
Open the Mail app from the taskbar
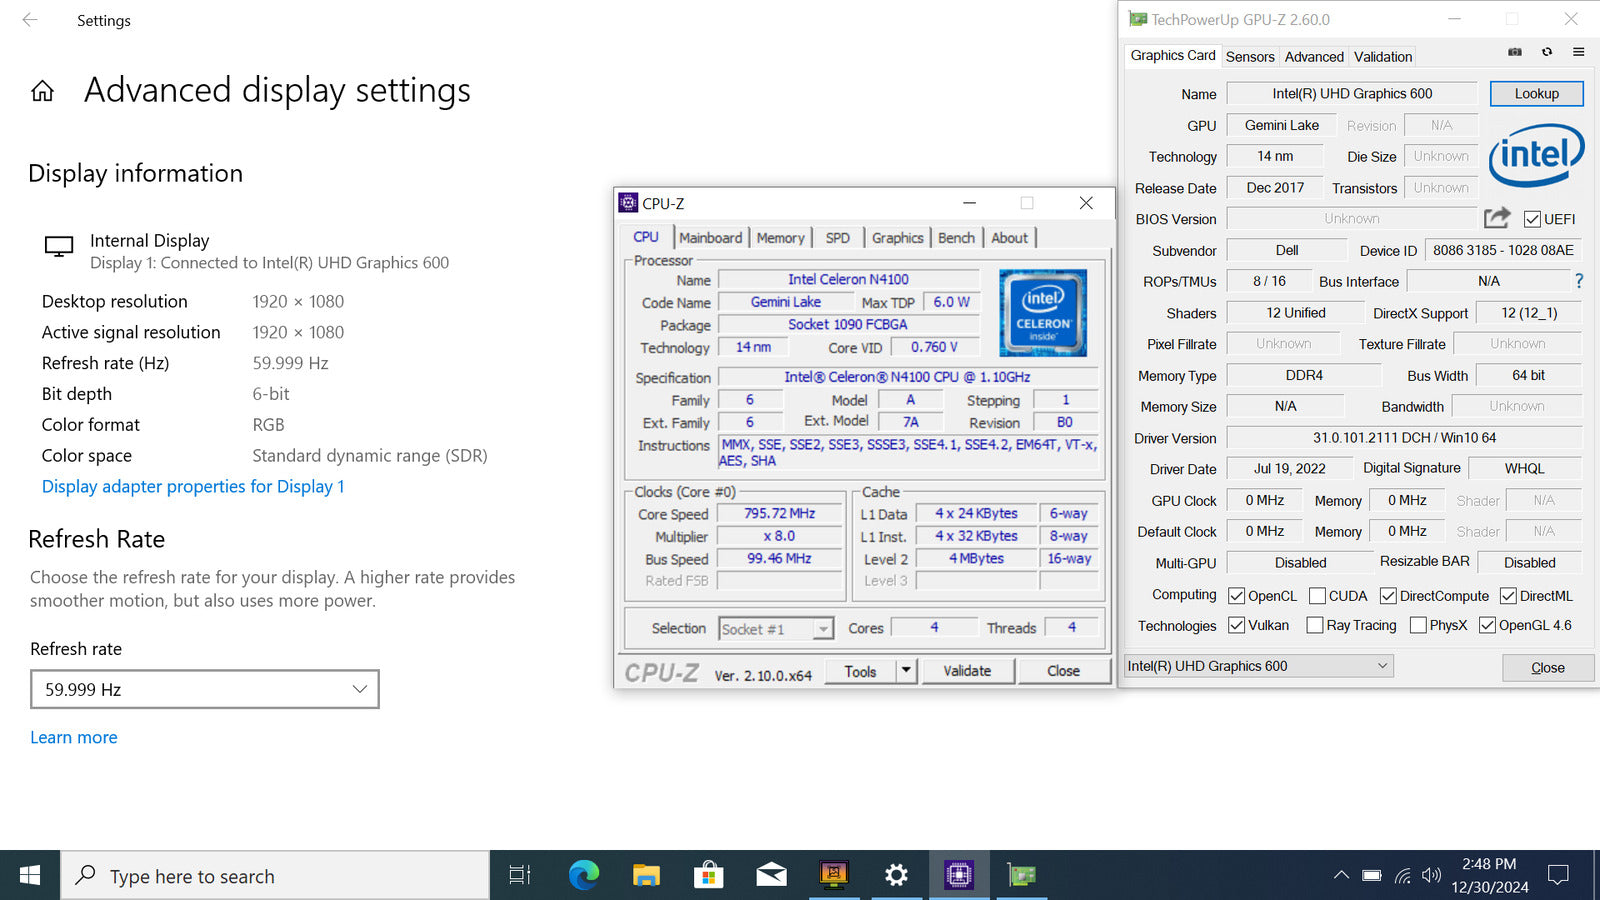[x=771, y=876]
